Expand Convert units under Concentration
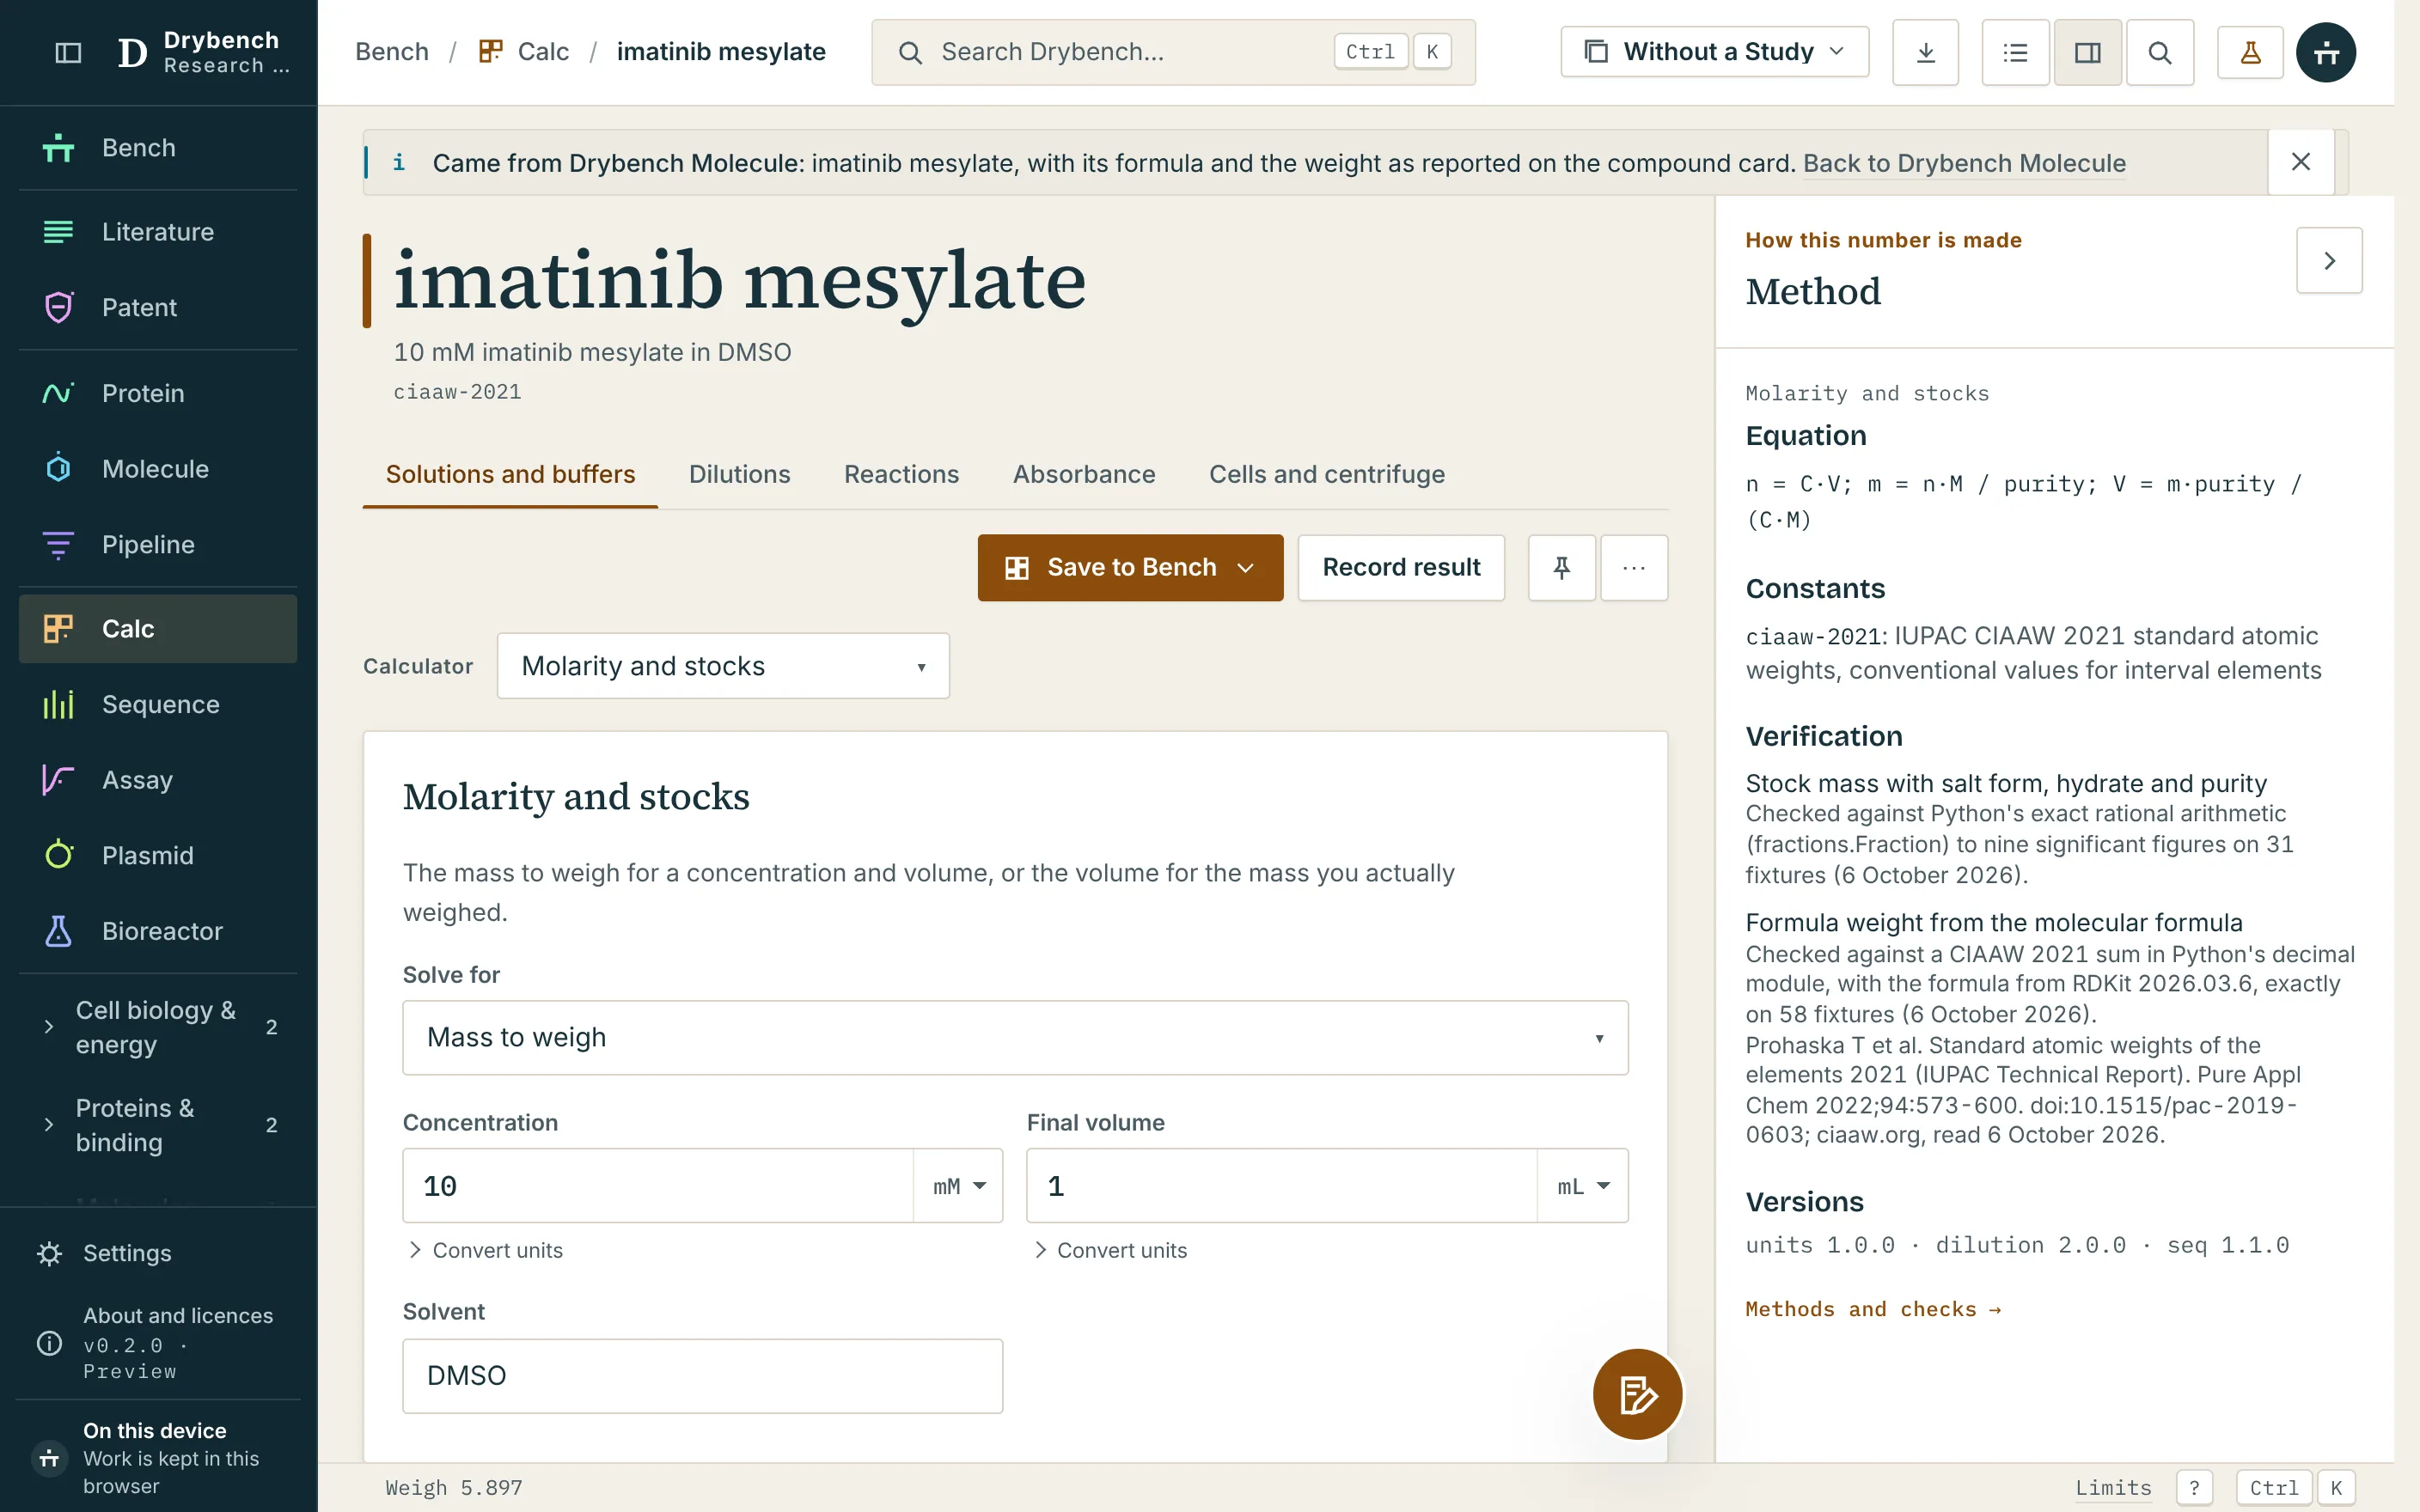 click(486, 1250)
